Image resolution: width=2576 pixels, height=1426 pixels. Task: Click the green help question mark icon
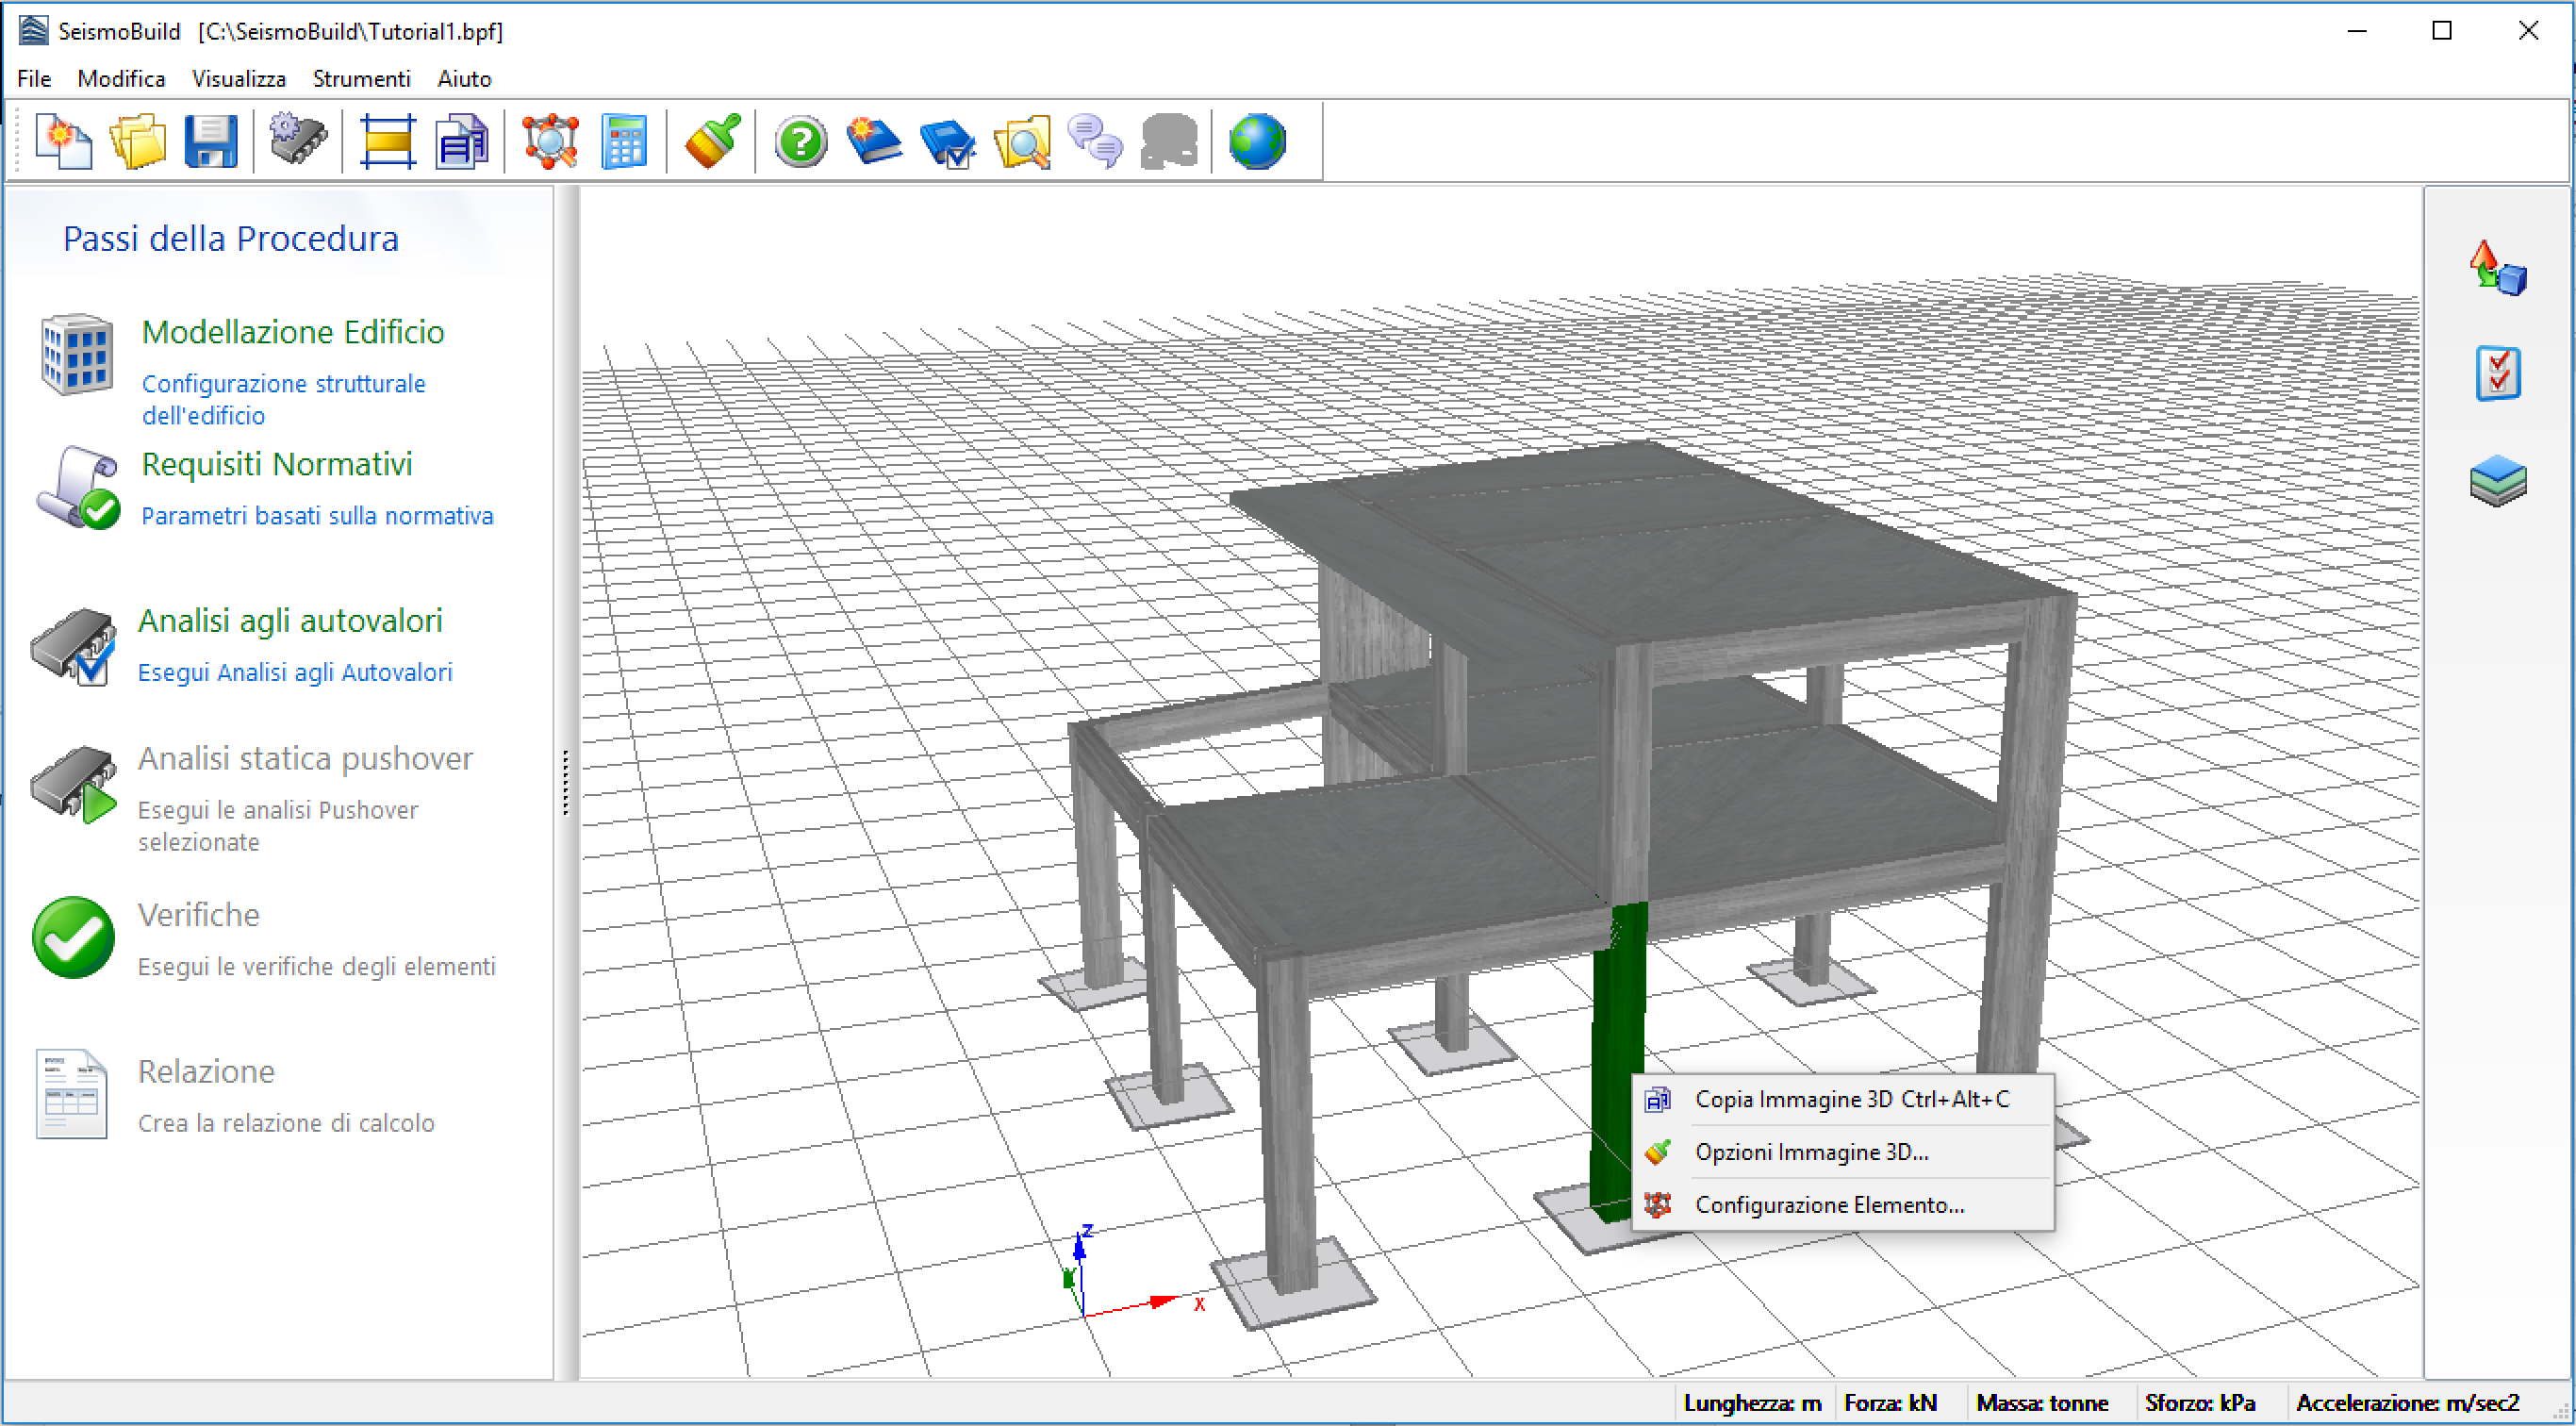coord(800,142)
